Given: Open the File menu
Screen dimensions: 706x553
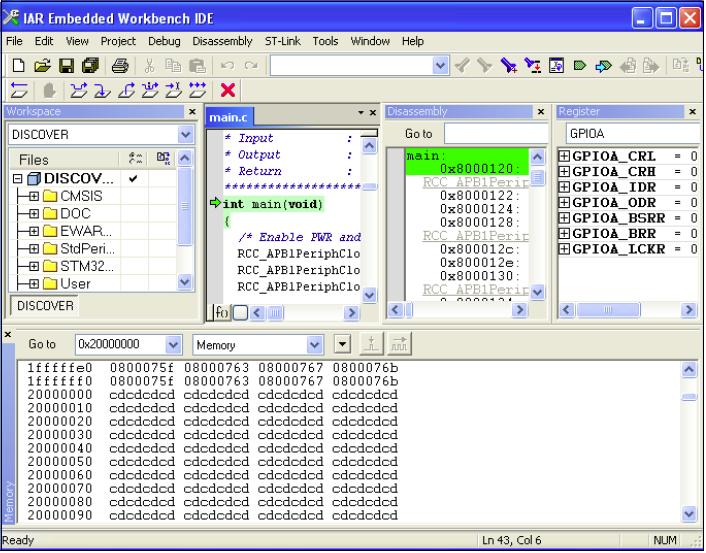Looking at the screenshot, I should (14, 41).
